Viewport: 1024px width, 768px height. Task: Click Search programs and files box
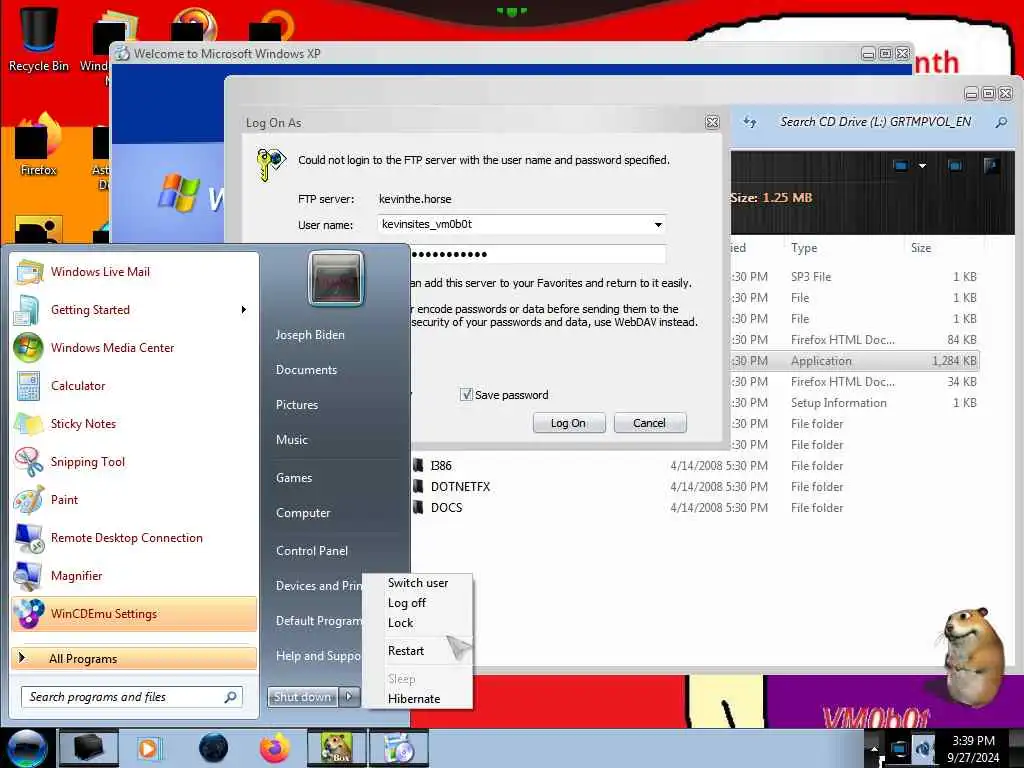pos(131,697)
